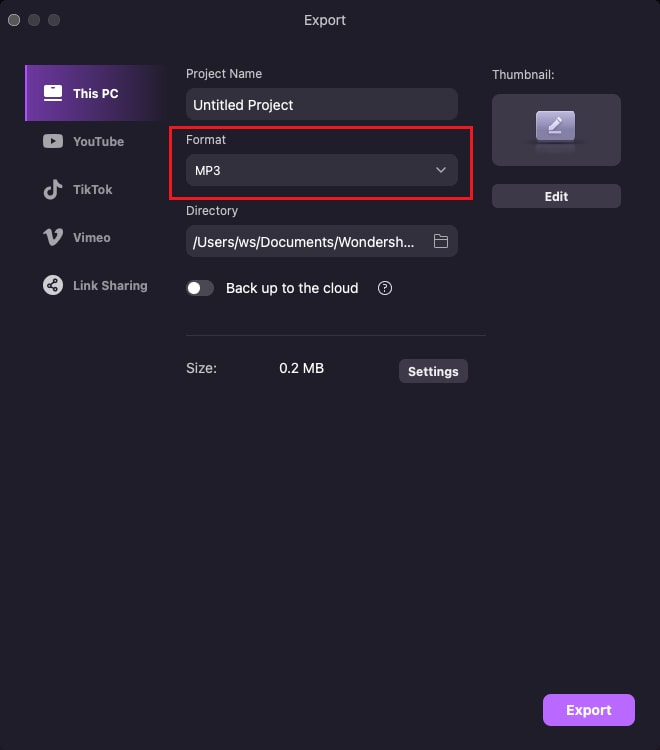Screen dimensions: 660x750
Task: Click the TikTok logo icon
Action: [53, 189]
